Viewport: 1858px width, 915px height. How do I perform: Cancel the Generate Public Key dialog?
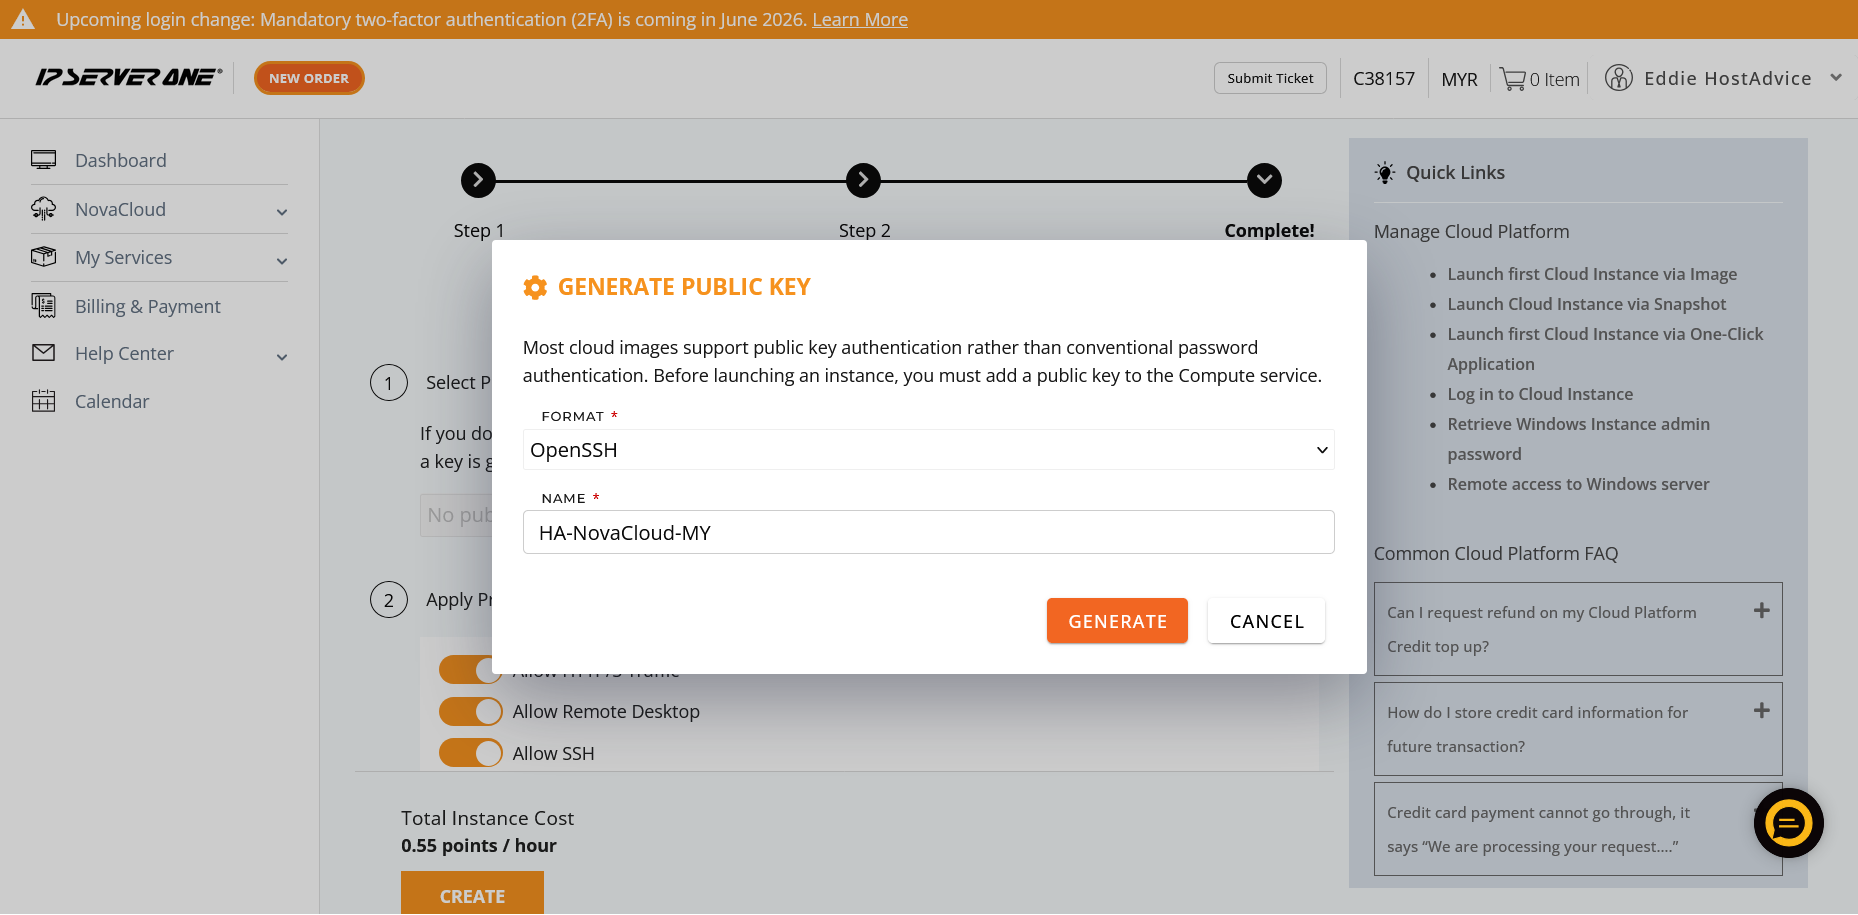point(1266,621)
